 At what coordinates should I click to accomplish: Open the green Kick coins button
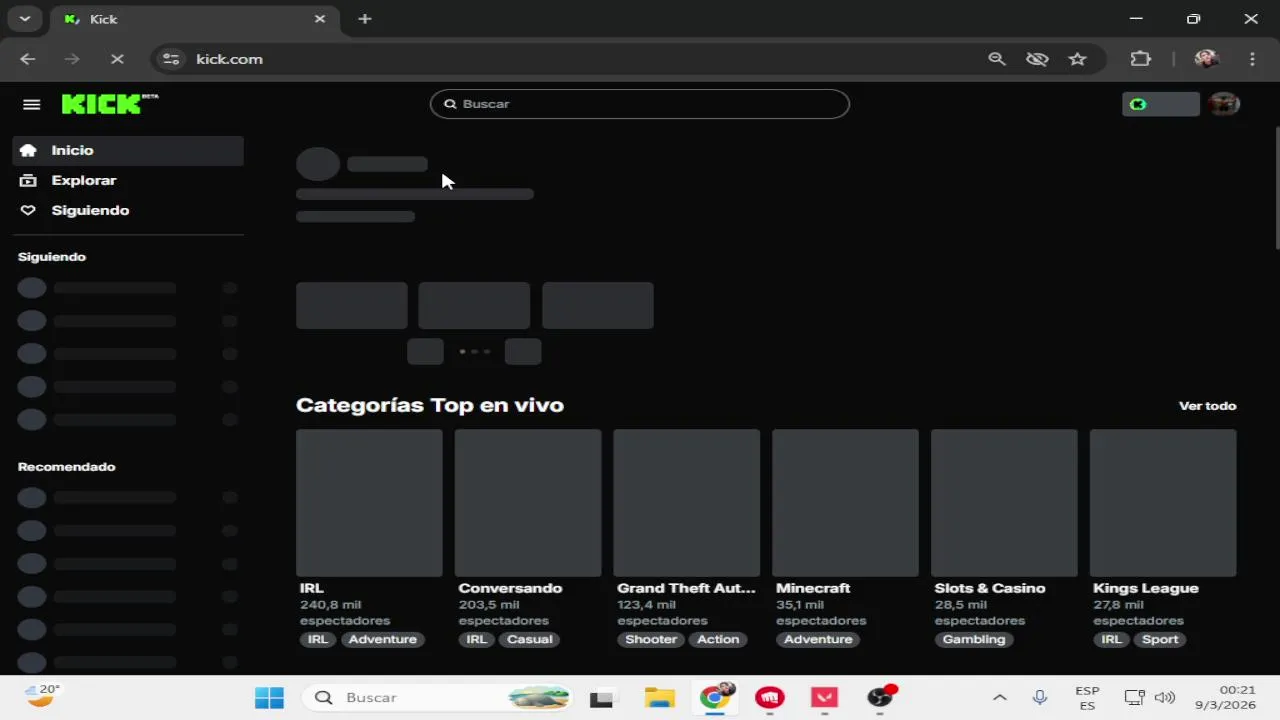1160,104
